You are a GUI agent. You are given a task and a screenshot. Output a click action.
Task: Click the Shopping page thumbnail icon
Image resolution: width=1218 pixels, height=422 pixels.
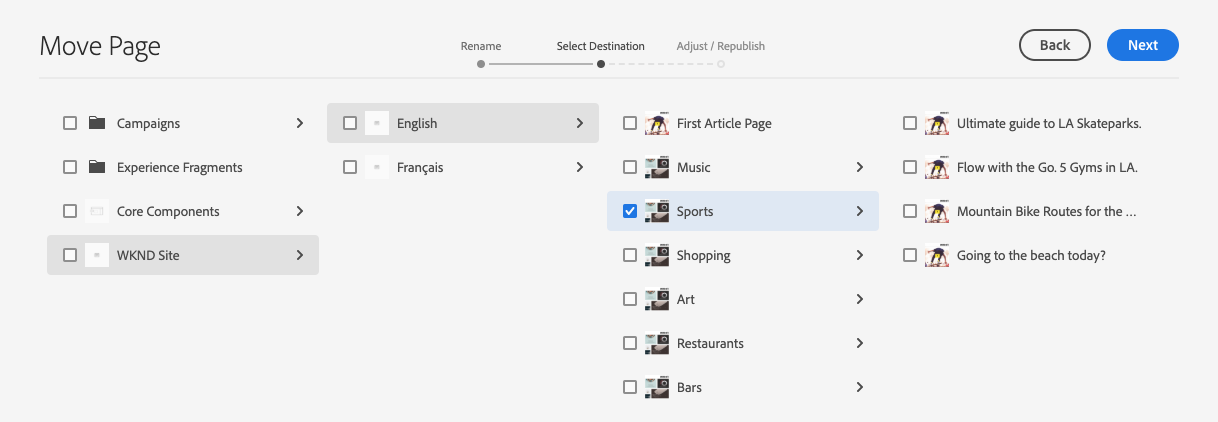pyautogui.click(x=657, y=256)
